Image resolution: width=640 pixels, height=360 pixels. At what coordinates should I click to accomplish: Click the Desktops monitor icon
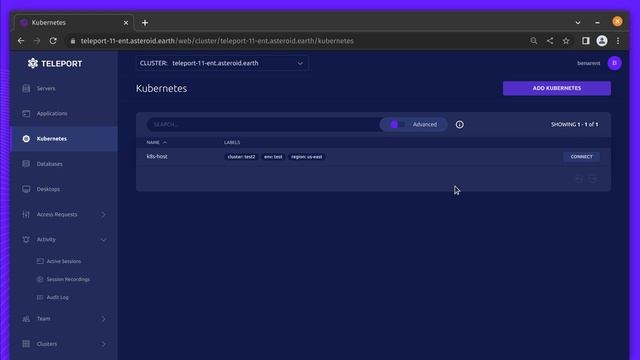click(26, 189)
